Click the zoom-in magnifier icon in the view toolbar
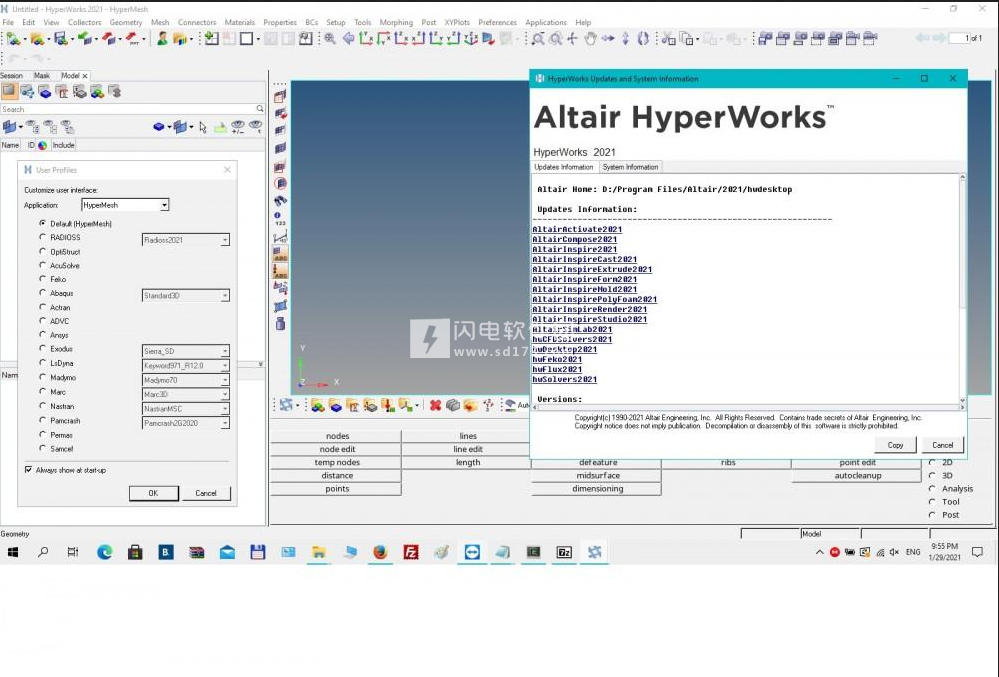This screenshot has height=677, width=999. 330,39
